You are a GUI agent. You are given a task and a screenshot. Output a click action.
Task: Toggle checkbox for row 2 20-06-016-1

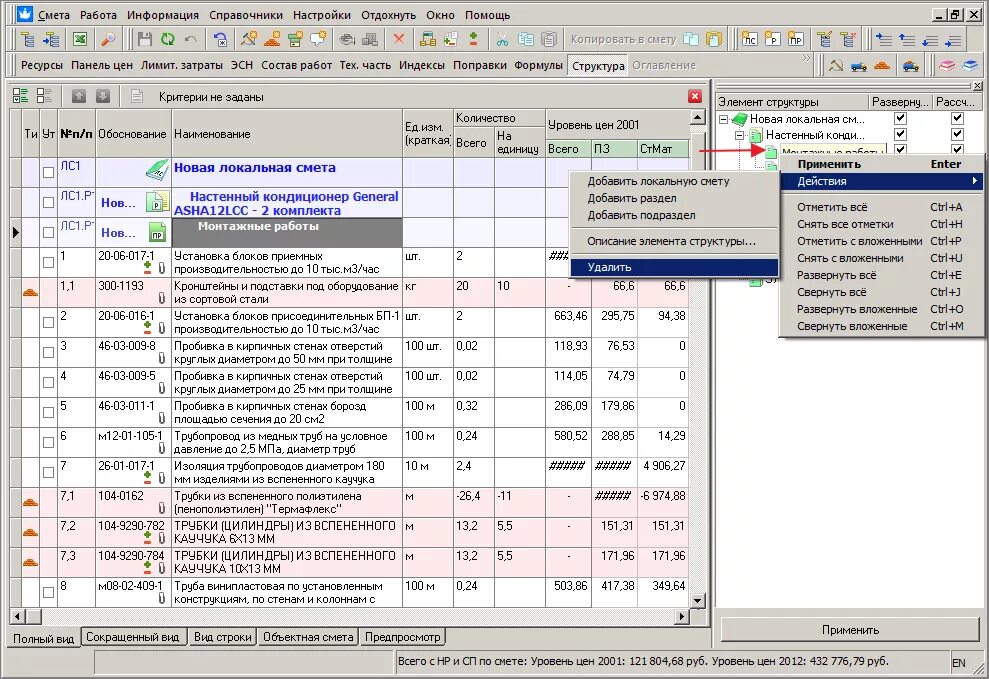(x=49, y=322)
